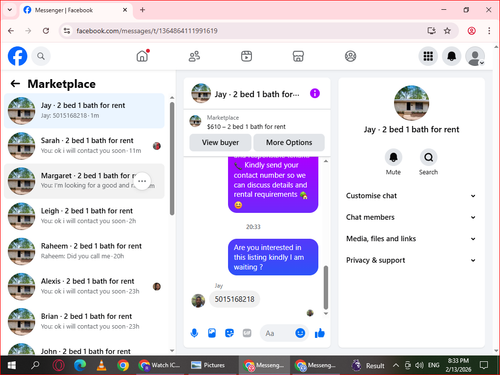Click the phone number message 5015168218
Image resolution: width=500 pixels, height=375 pixels.
tap(234, 299)
